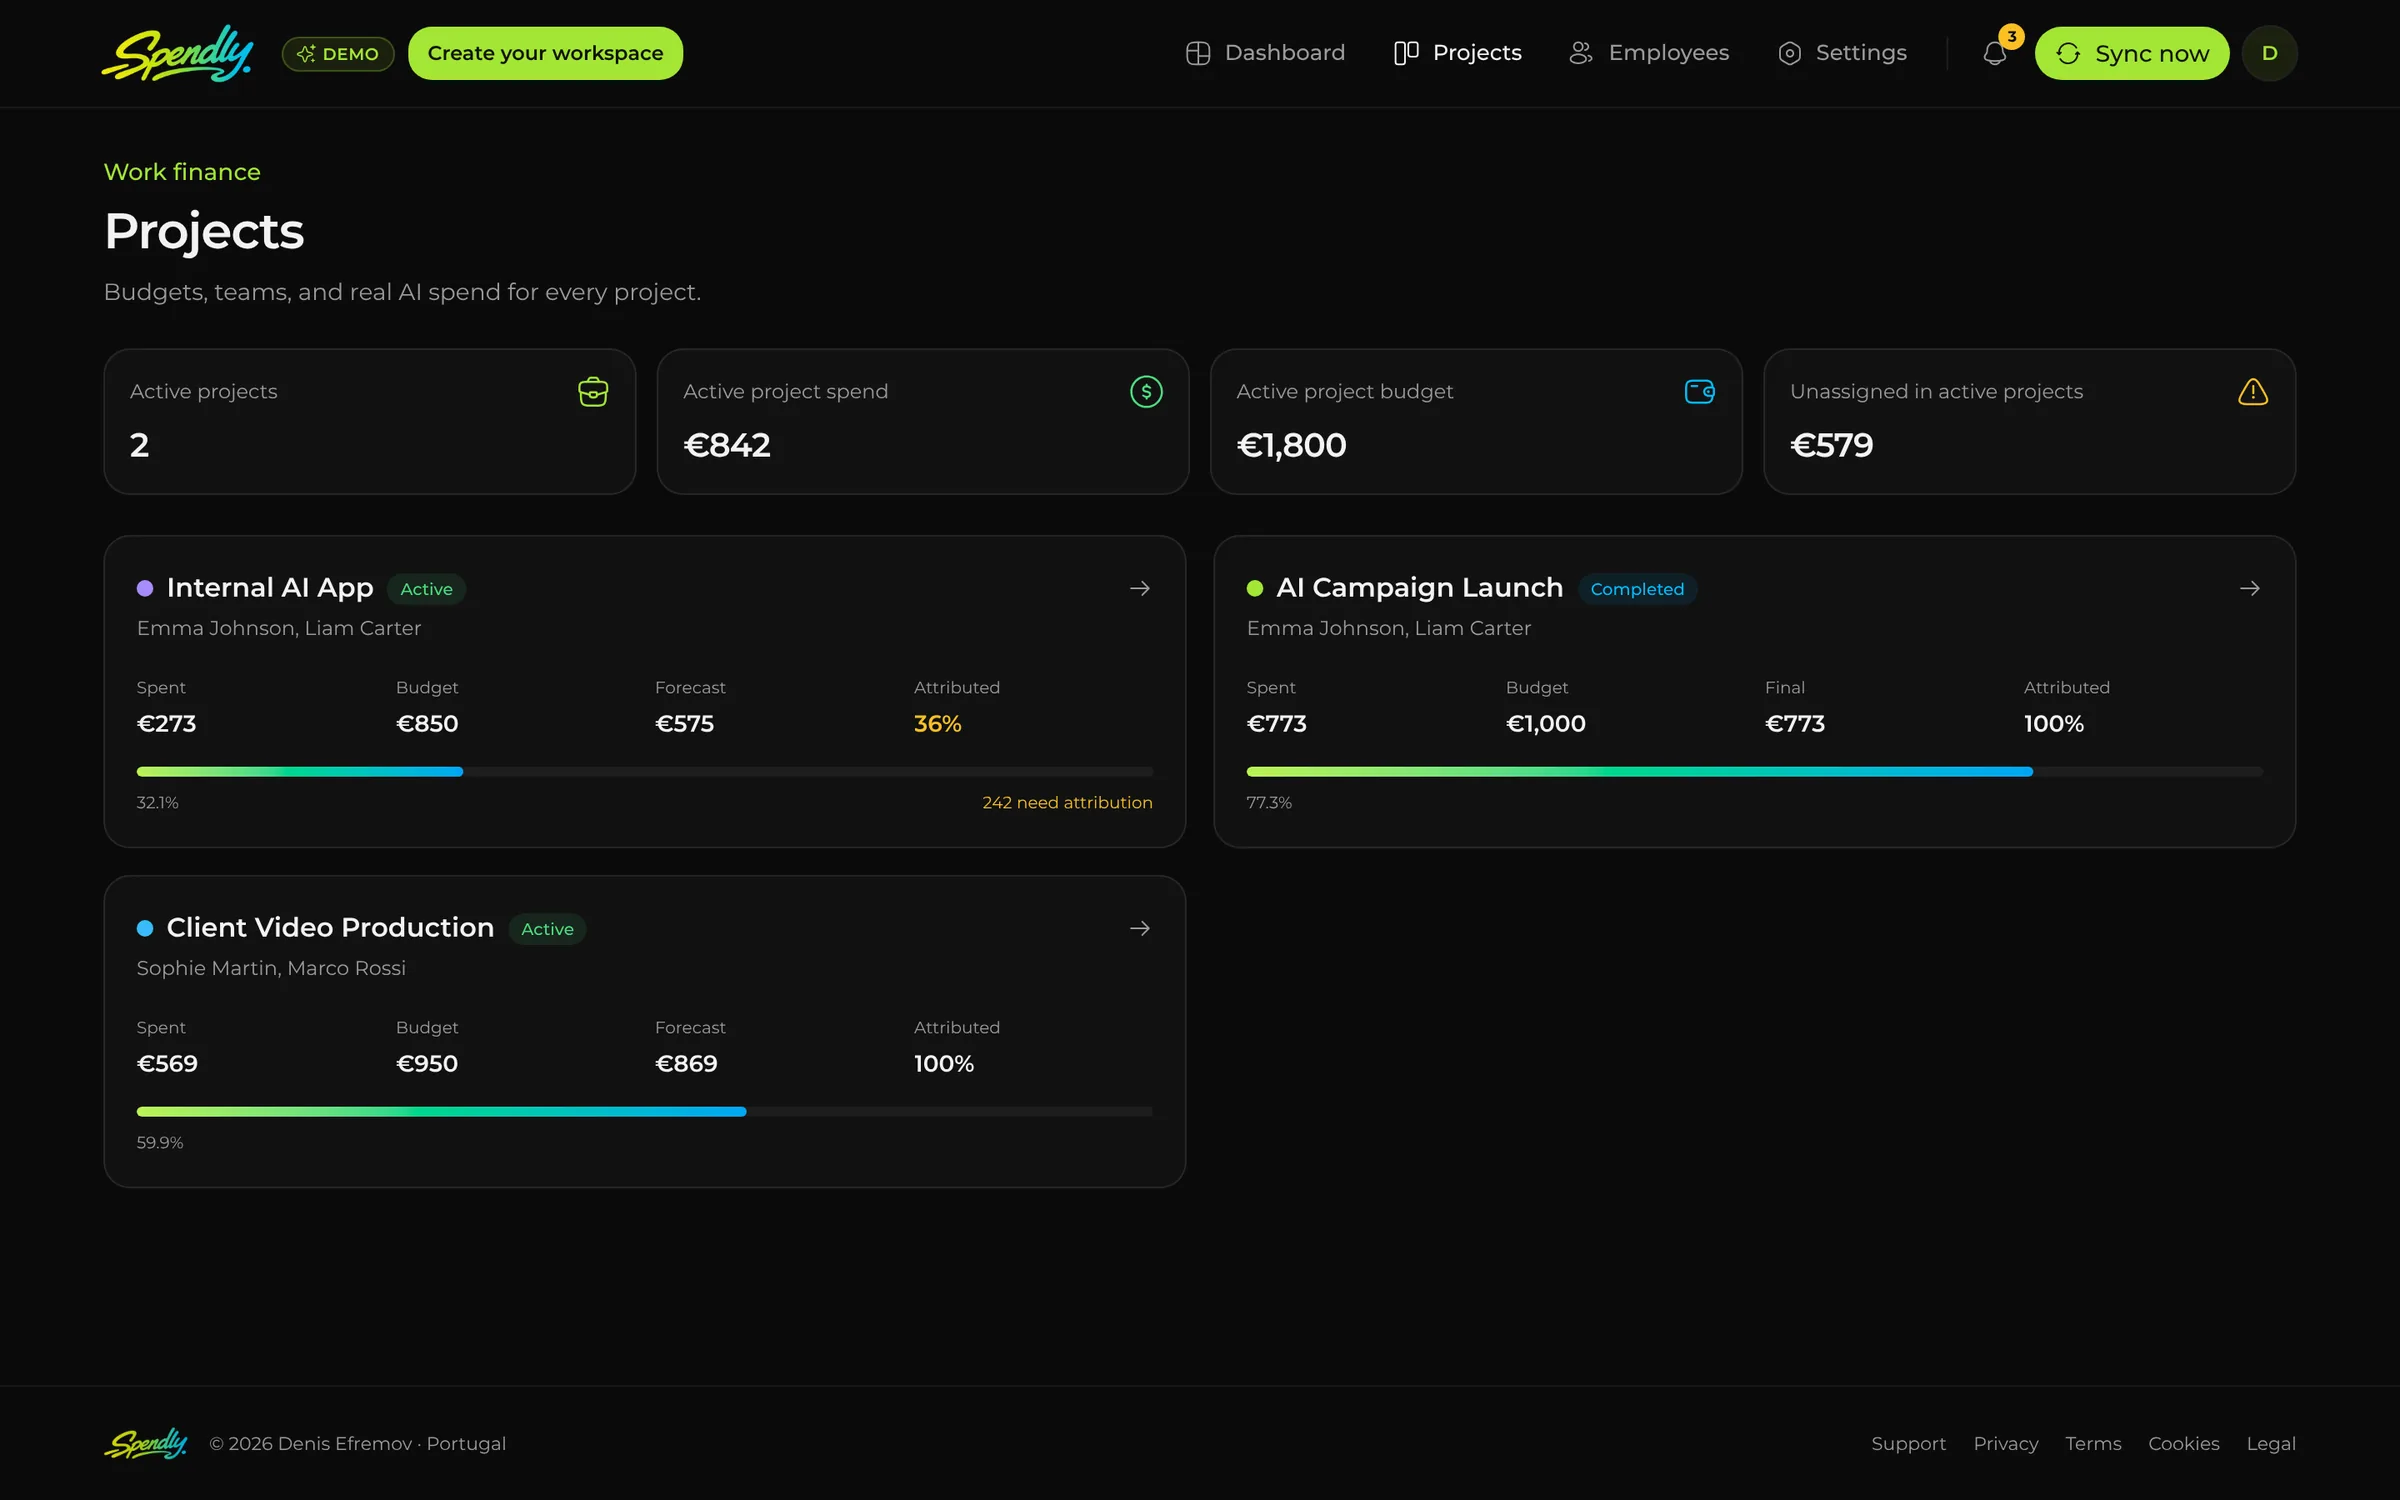Click the 36% attributed value
Viewport: 2400px width, 1500px height.
[x=937, y=723]
